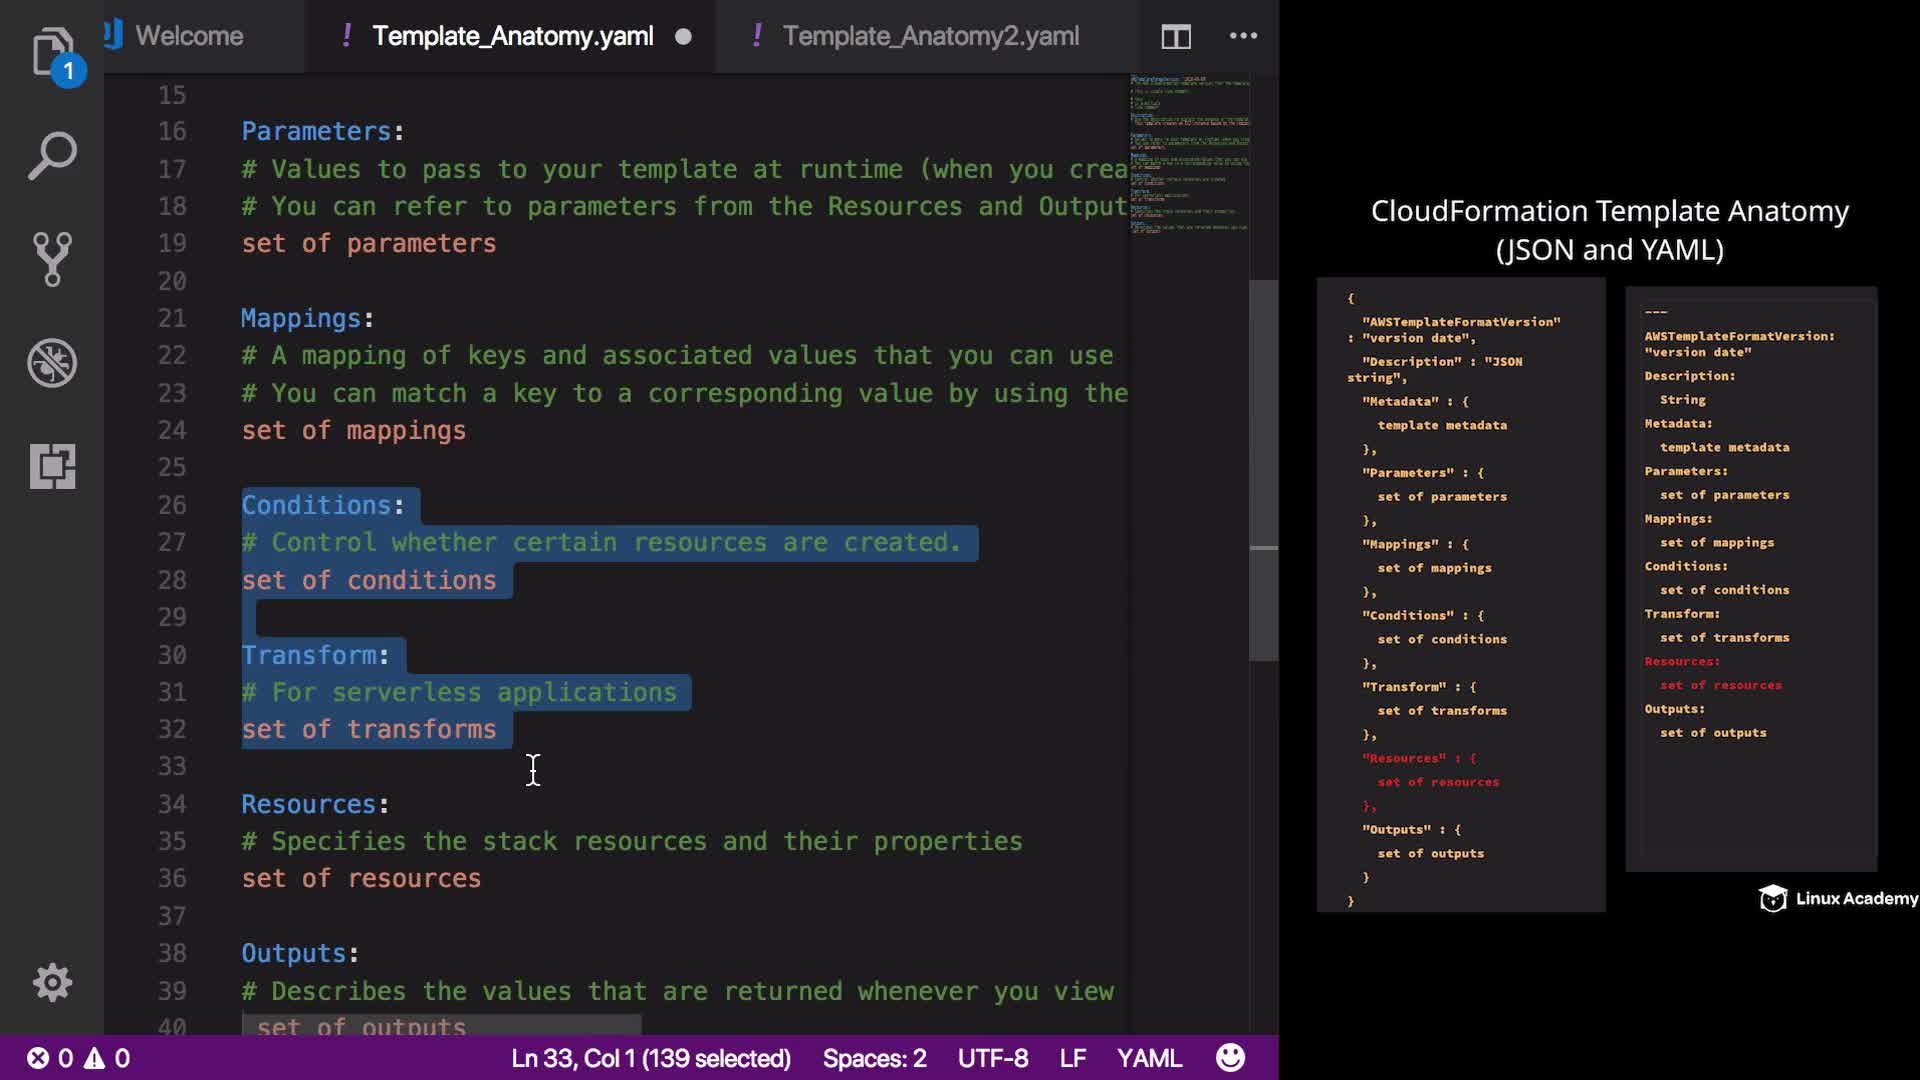Open the Source Control branch icon

click(x=52, y=259)
